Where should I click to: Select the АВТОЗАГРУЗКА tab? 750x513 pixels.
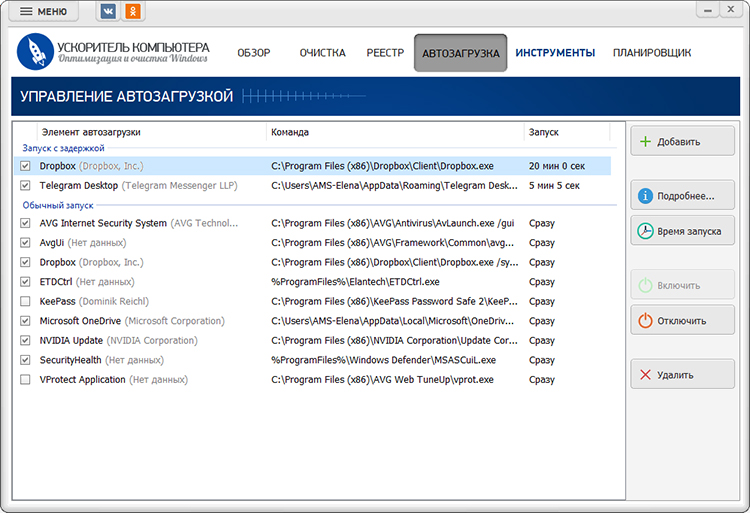[461, 53]
